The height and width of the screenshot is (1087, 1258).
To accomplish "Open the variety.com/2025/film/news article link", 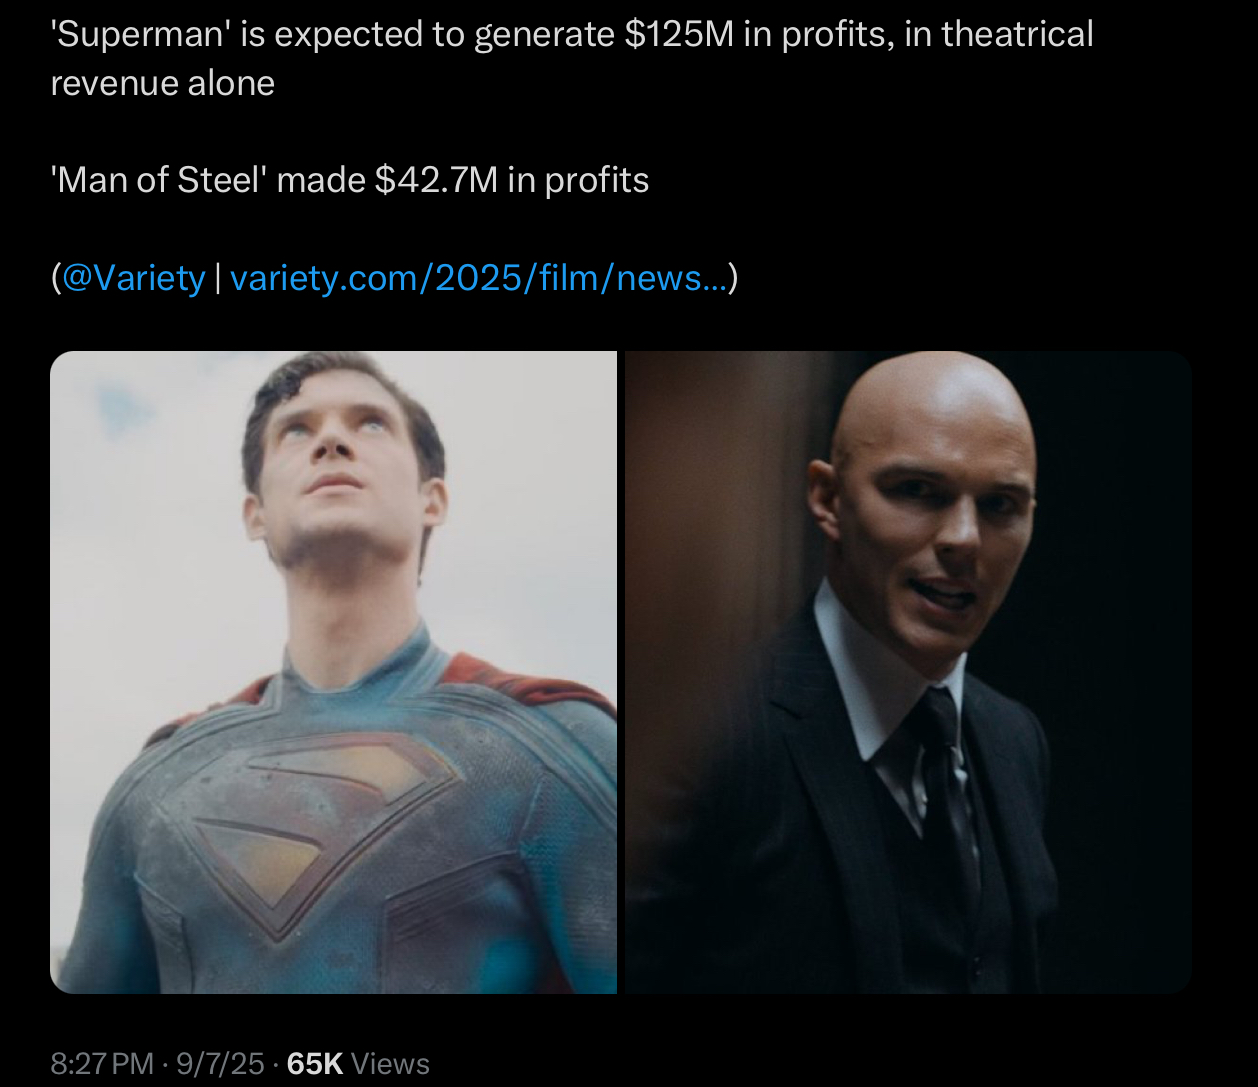I will [x=479, y=277].
